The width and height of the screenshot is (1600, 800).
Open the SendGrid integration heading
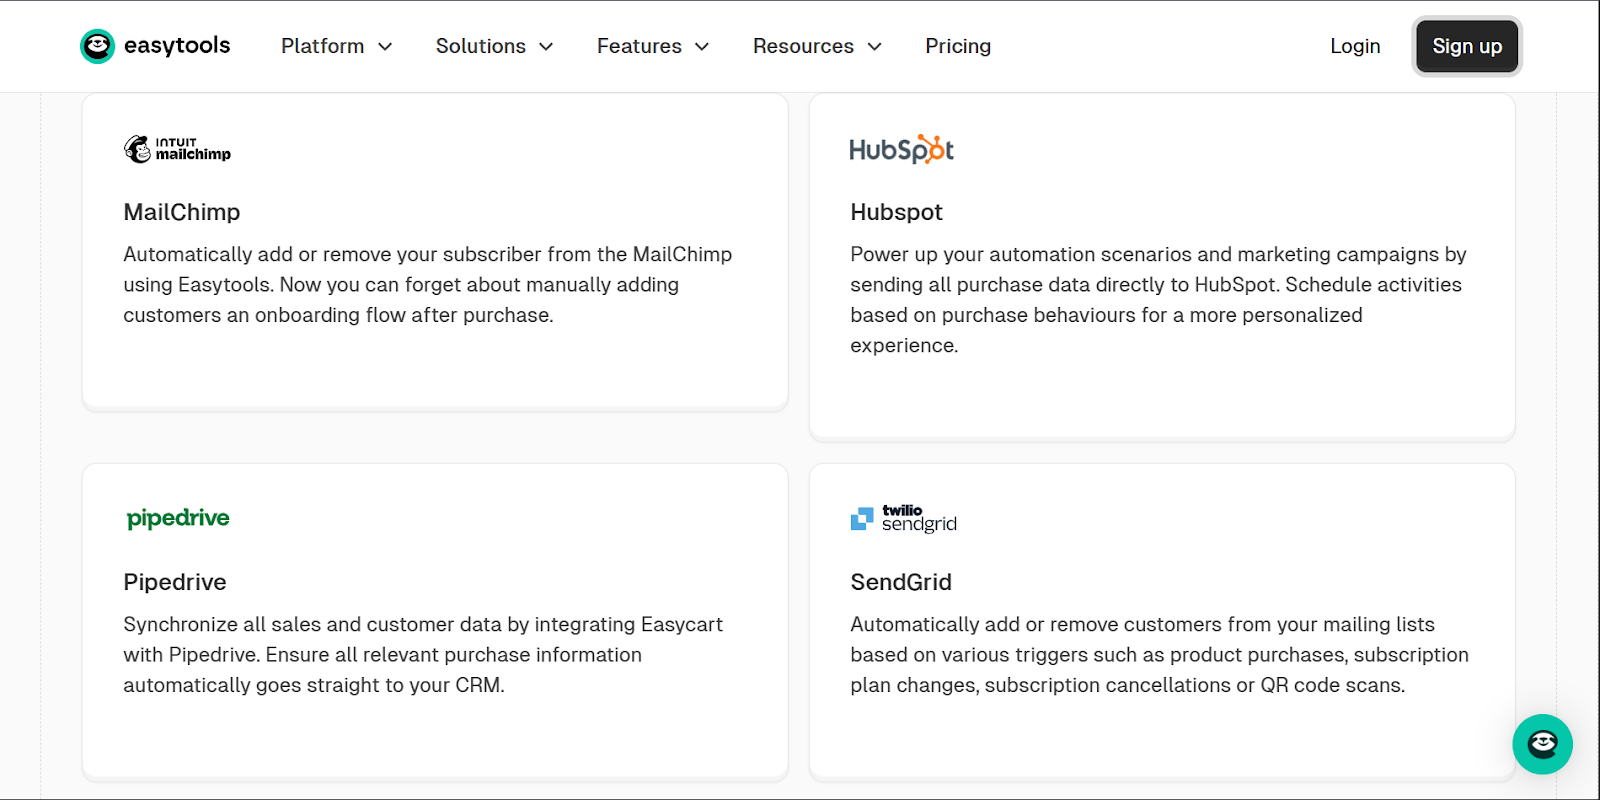(x=901, y=582)
